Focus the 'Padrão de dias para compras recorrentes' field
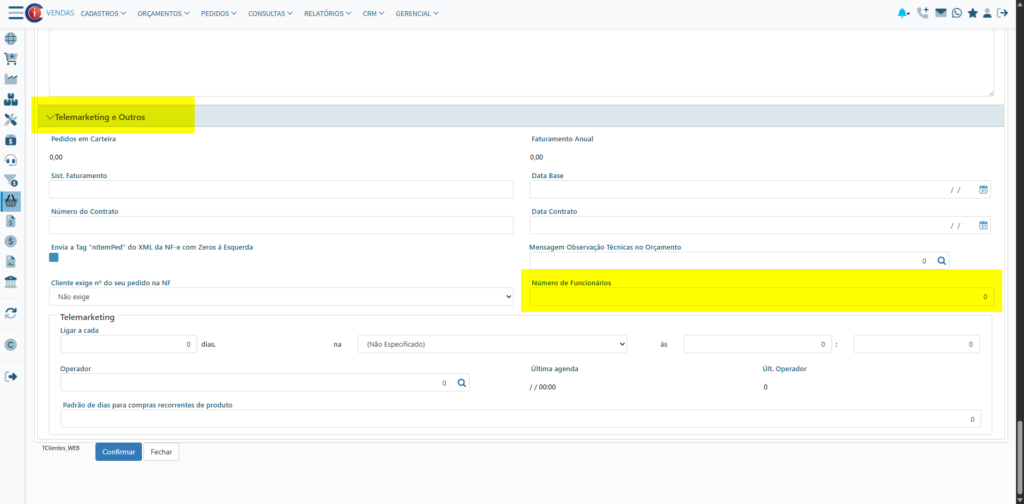 [520, 419]
